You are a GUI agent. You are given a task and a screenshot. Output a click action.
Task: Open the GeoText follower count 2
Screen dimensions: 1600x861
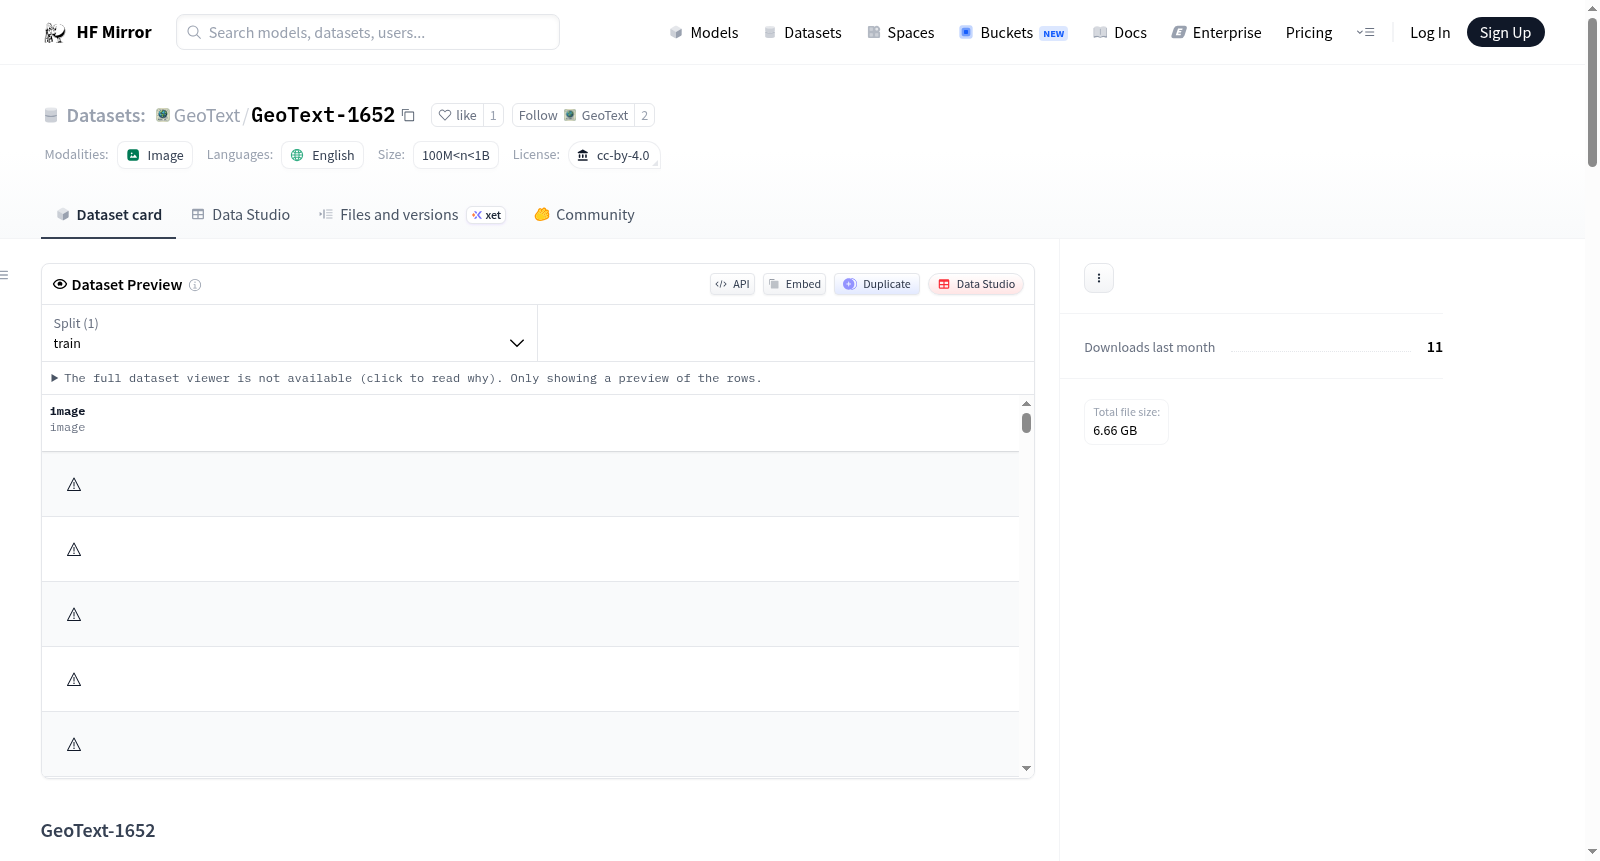pyautogui.click(x=645, y=115)
